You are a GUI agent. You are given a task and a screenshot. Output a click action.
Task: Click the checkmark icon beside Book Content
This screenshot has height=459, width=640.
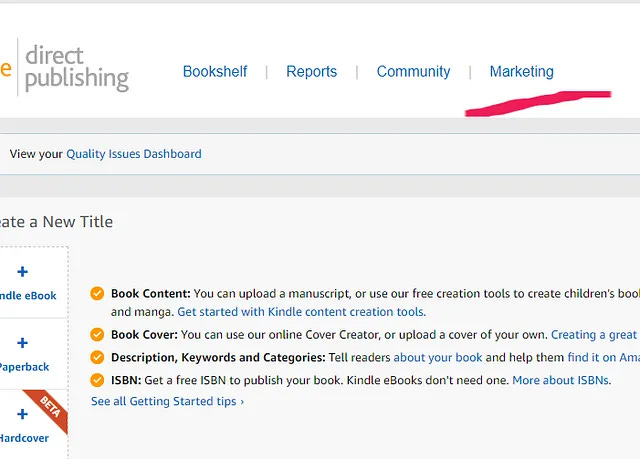click(x=97, y=293)
